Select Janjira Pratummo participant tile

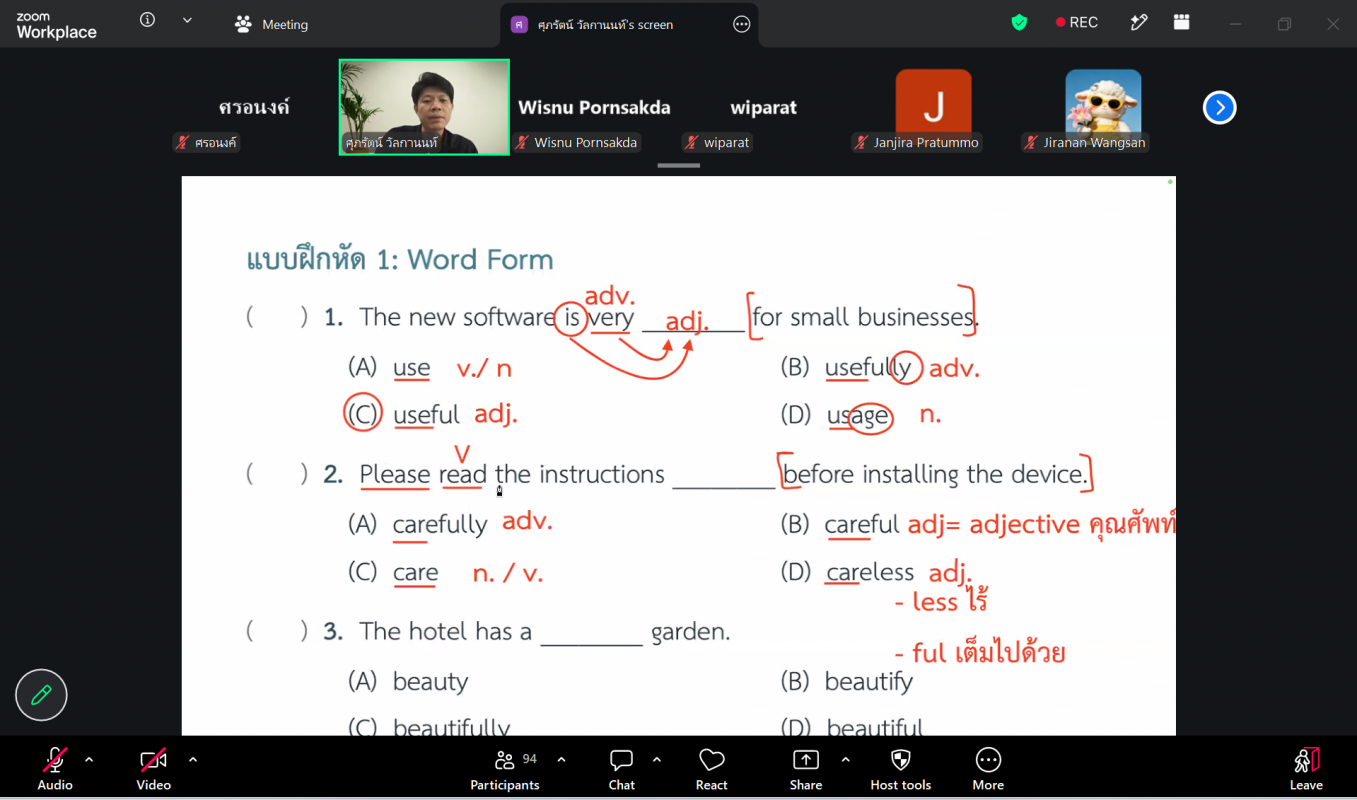click(x=933, y=107)
